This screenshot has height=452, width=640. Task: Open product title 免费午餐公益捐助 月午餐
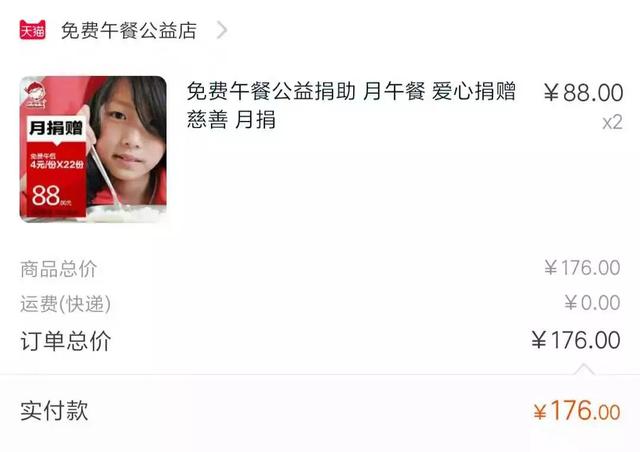(306, 91)
